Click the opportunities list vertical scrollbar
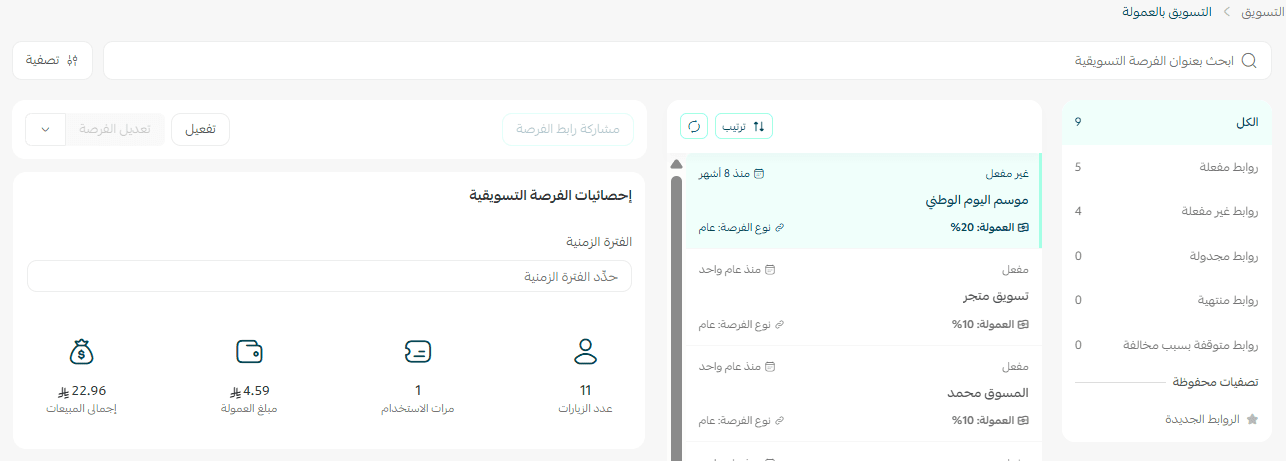 tap(676, 300)
